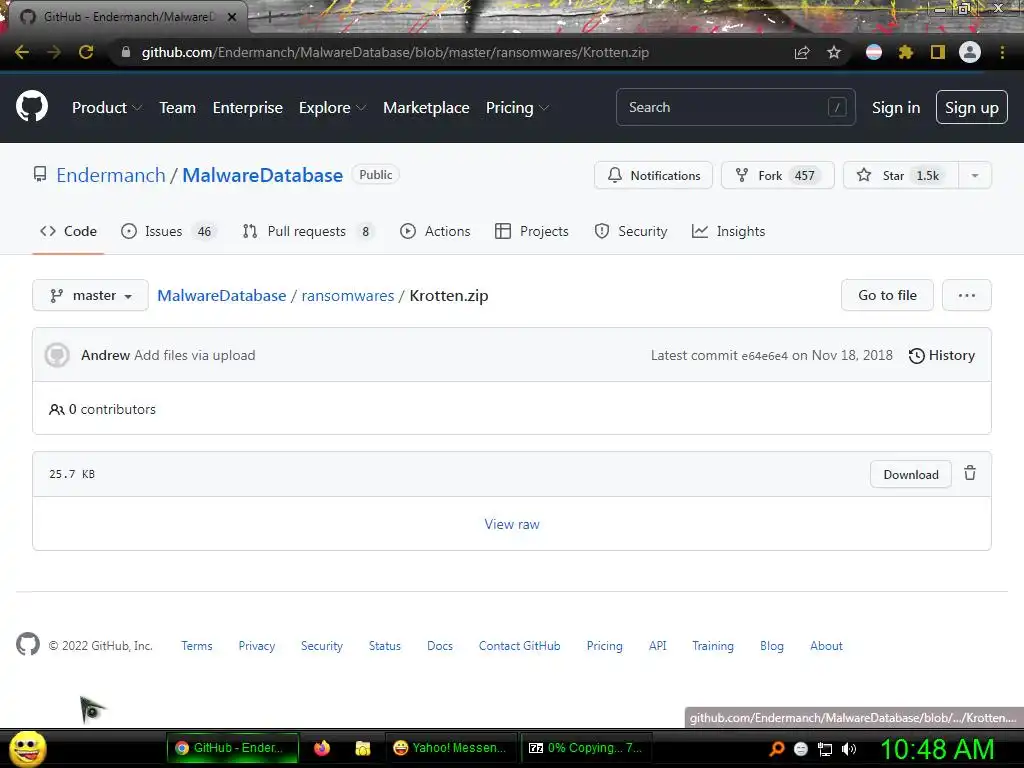Click the share page icon in address bar
The height and width of the screenshot is (768, 1024).
coord(802,52)
